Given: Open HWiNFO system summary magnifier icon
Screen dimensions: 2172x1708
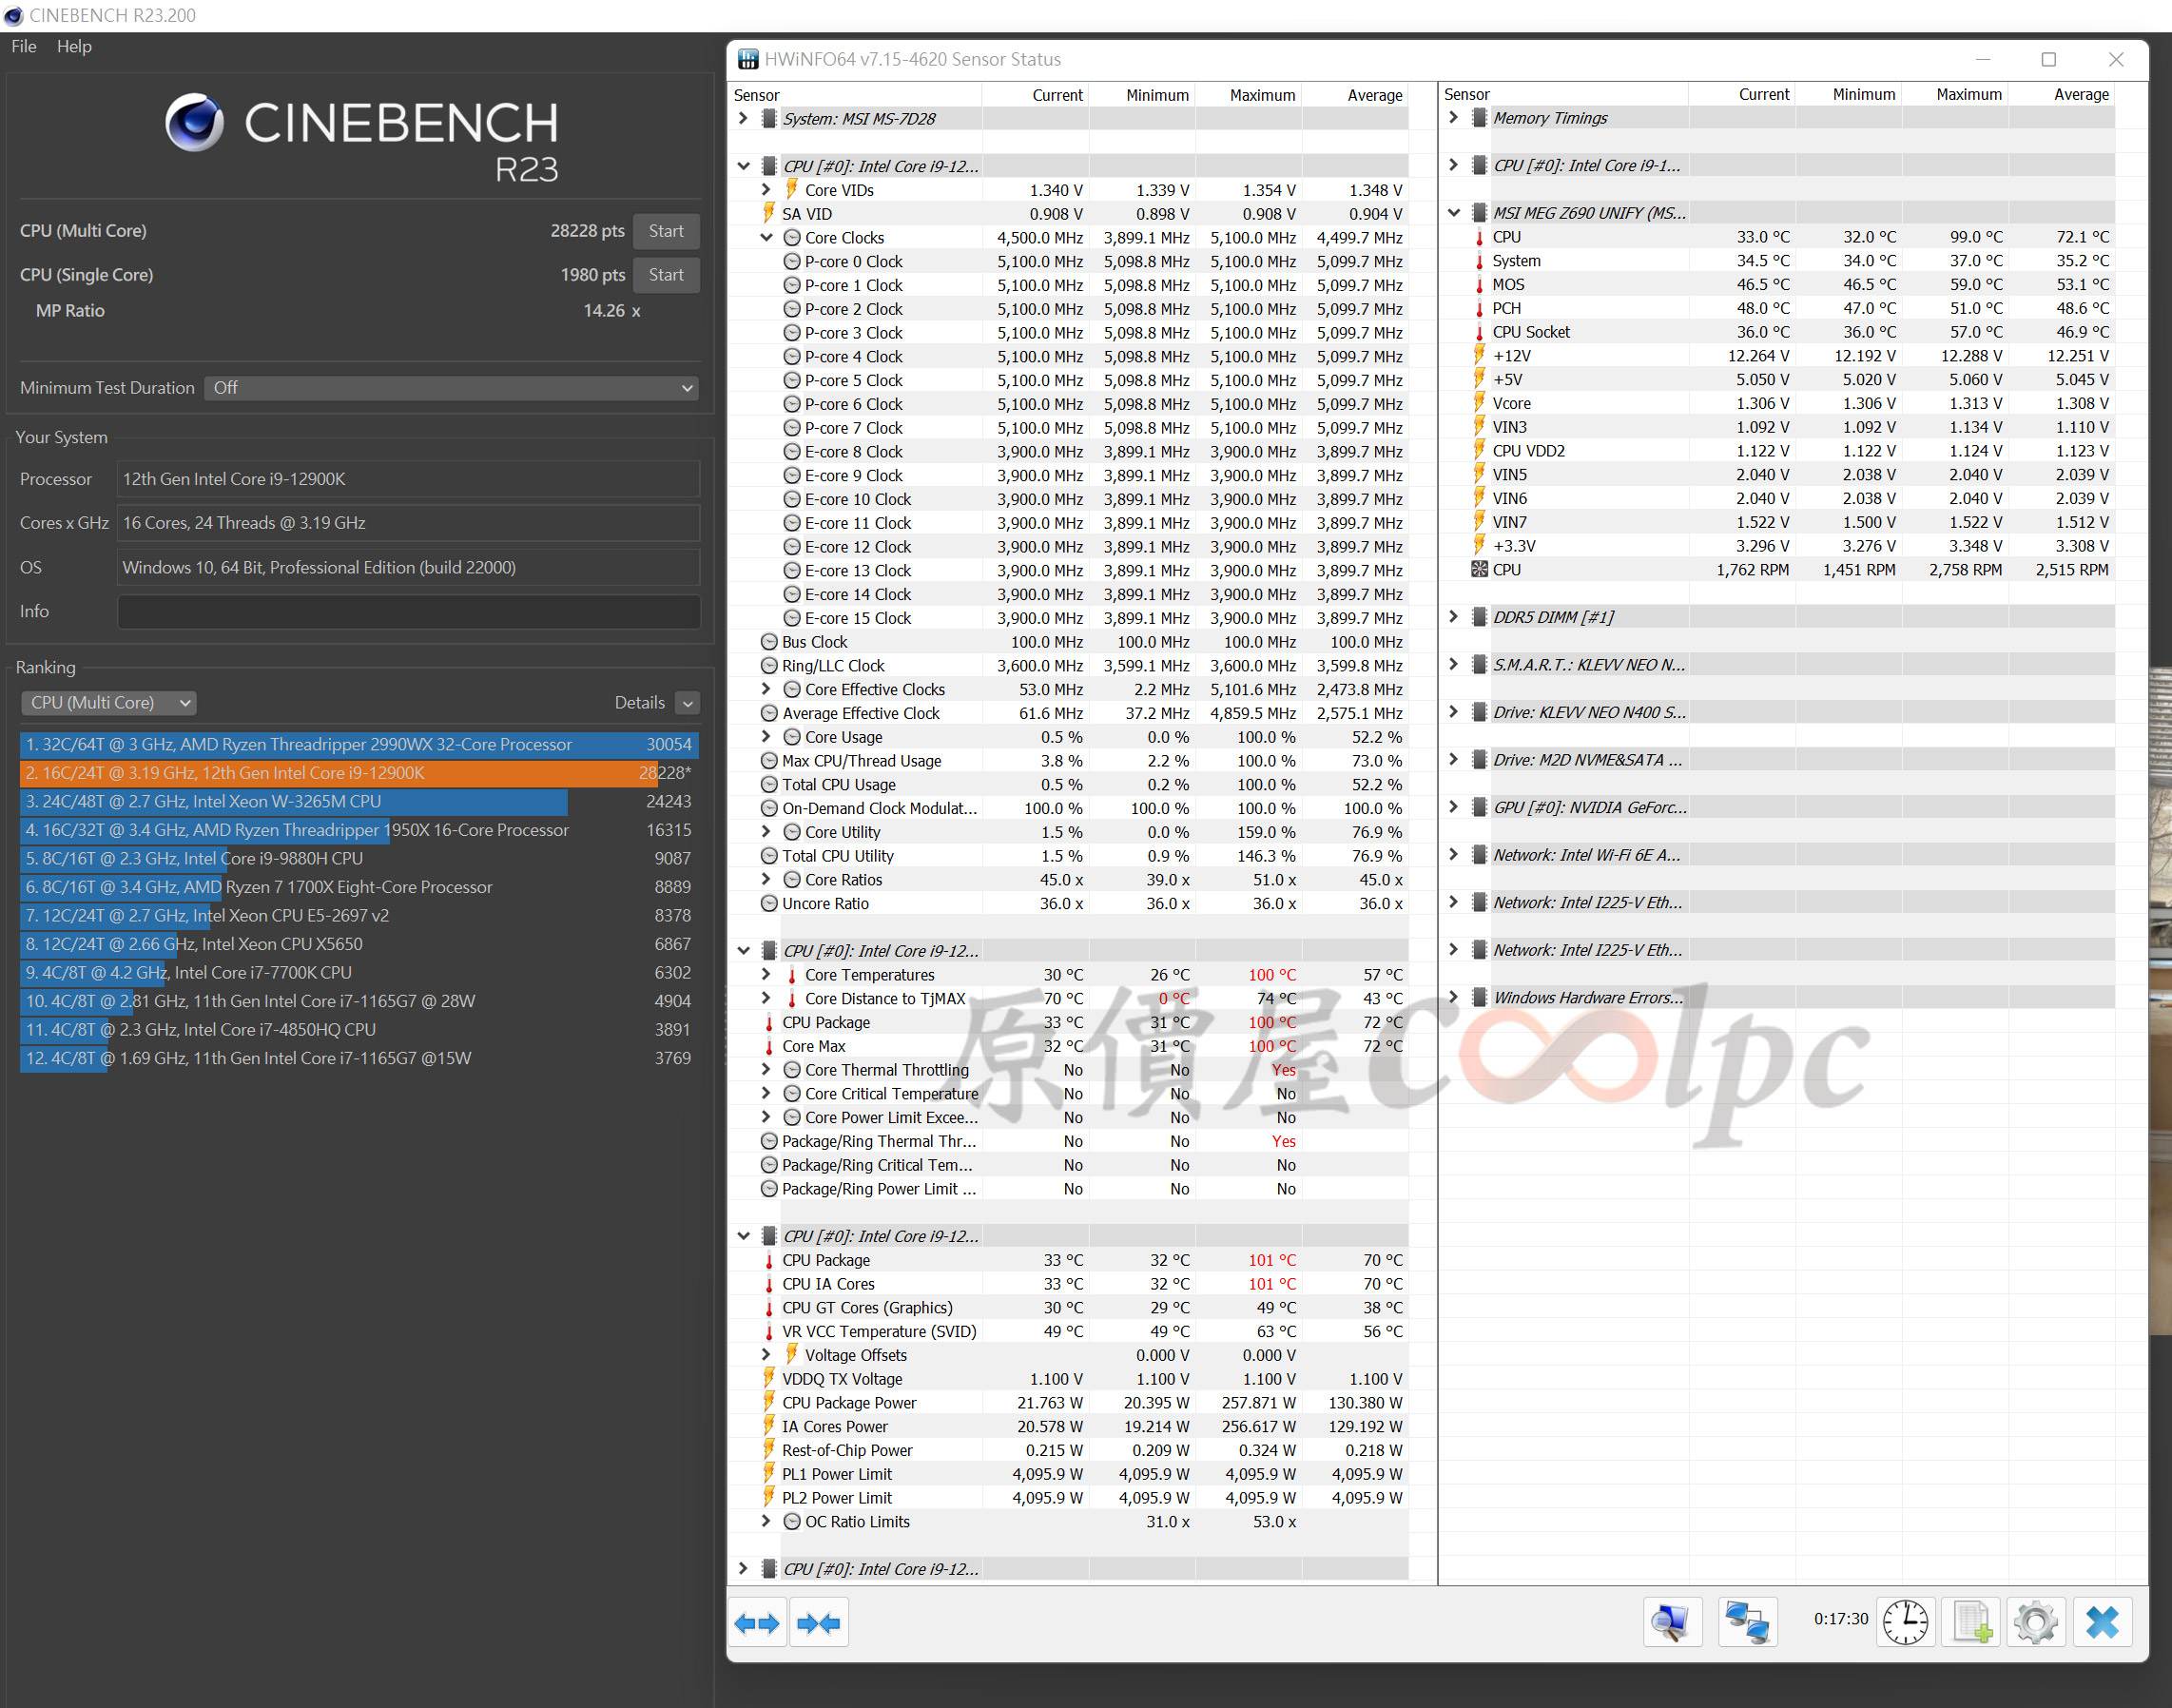Looking at the screenshot, I should coord(1672,1622).
